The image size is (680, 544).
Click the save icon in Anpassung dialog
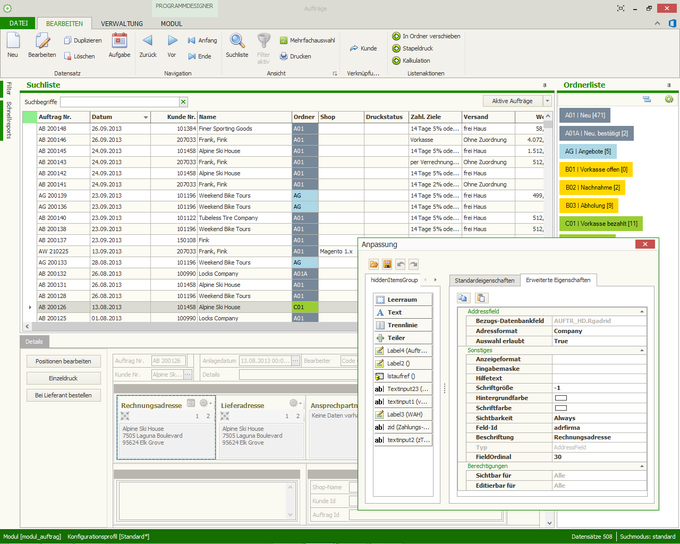(387, 263)
